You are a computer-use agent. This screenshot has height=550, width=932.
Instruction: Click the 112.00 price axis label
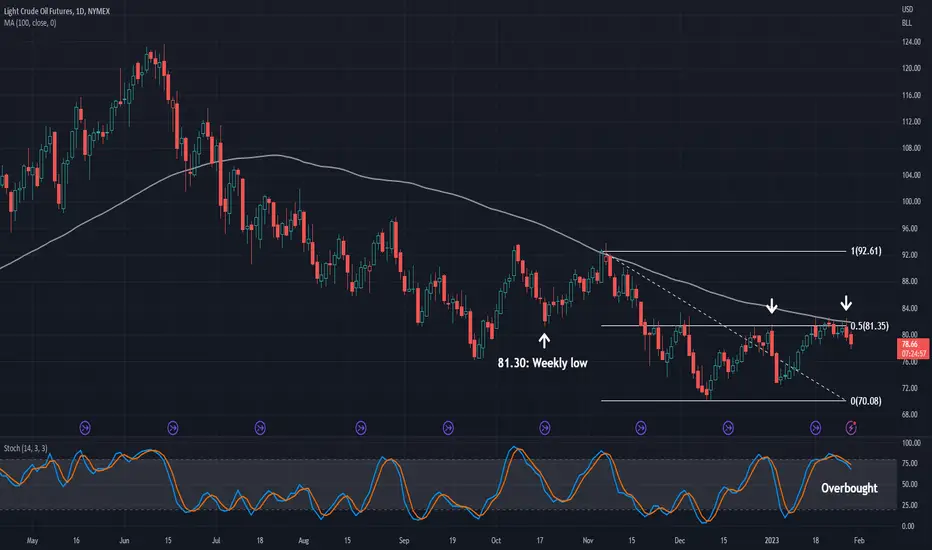[x=911, y=121]
